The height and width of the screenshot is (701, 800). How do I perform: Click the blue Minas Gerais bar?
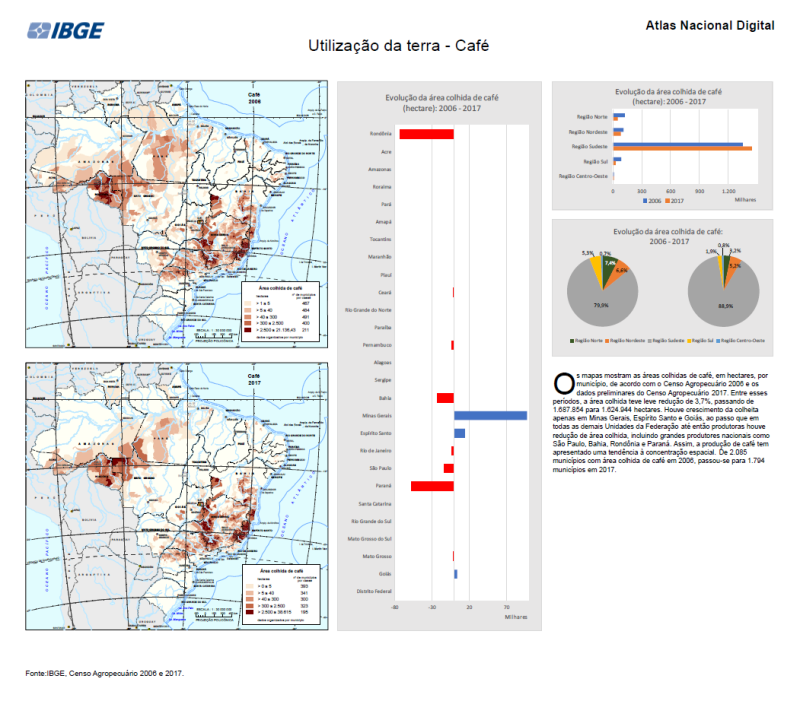[x=490, y=415]
